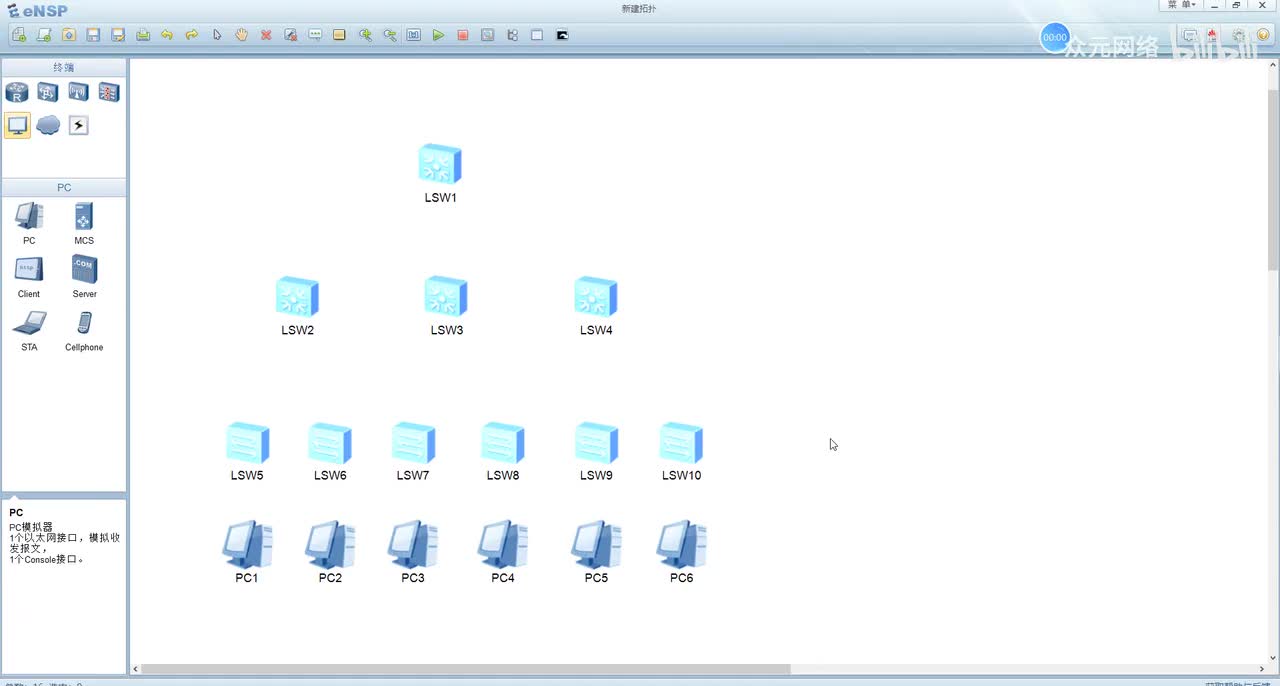Screen dimensions: 1280x686
Task: Open the forum message icon at top right
Action: (1190, 35)
